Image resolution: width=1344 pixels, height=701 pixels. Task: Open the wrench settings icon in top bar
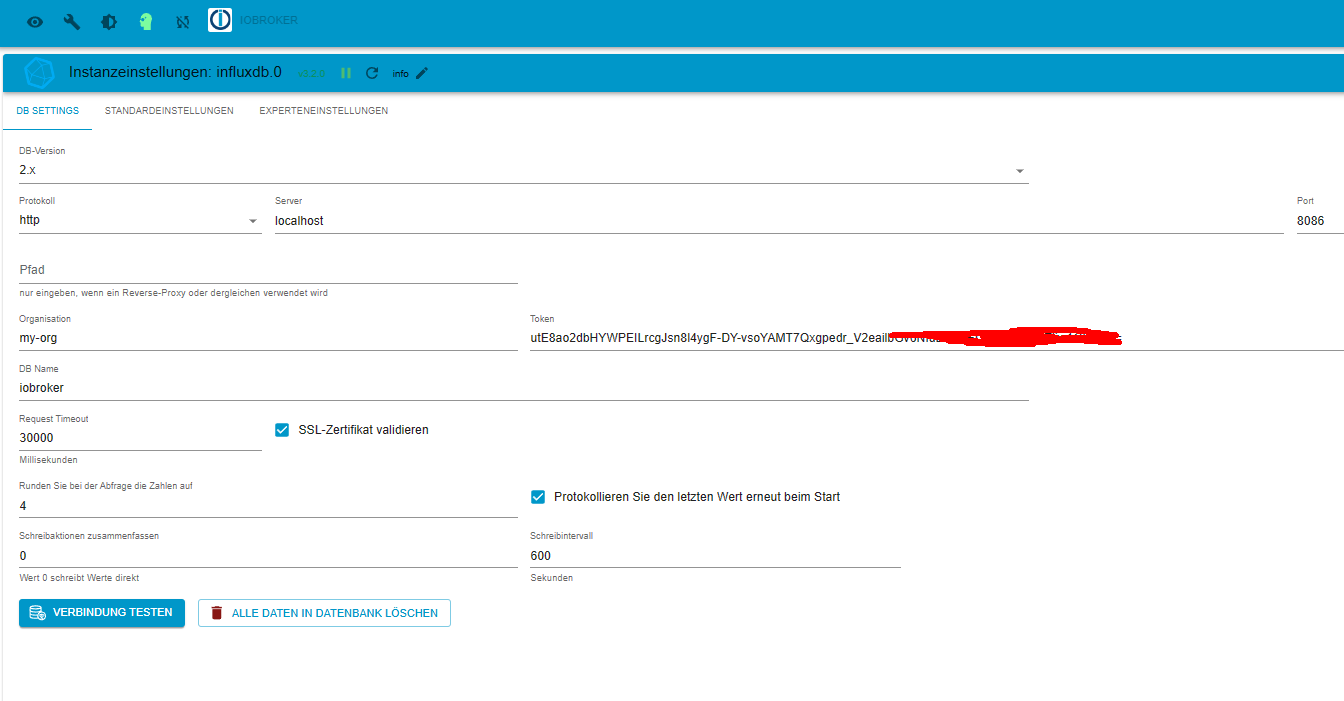(72, 21)
